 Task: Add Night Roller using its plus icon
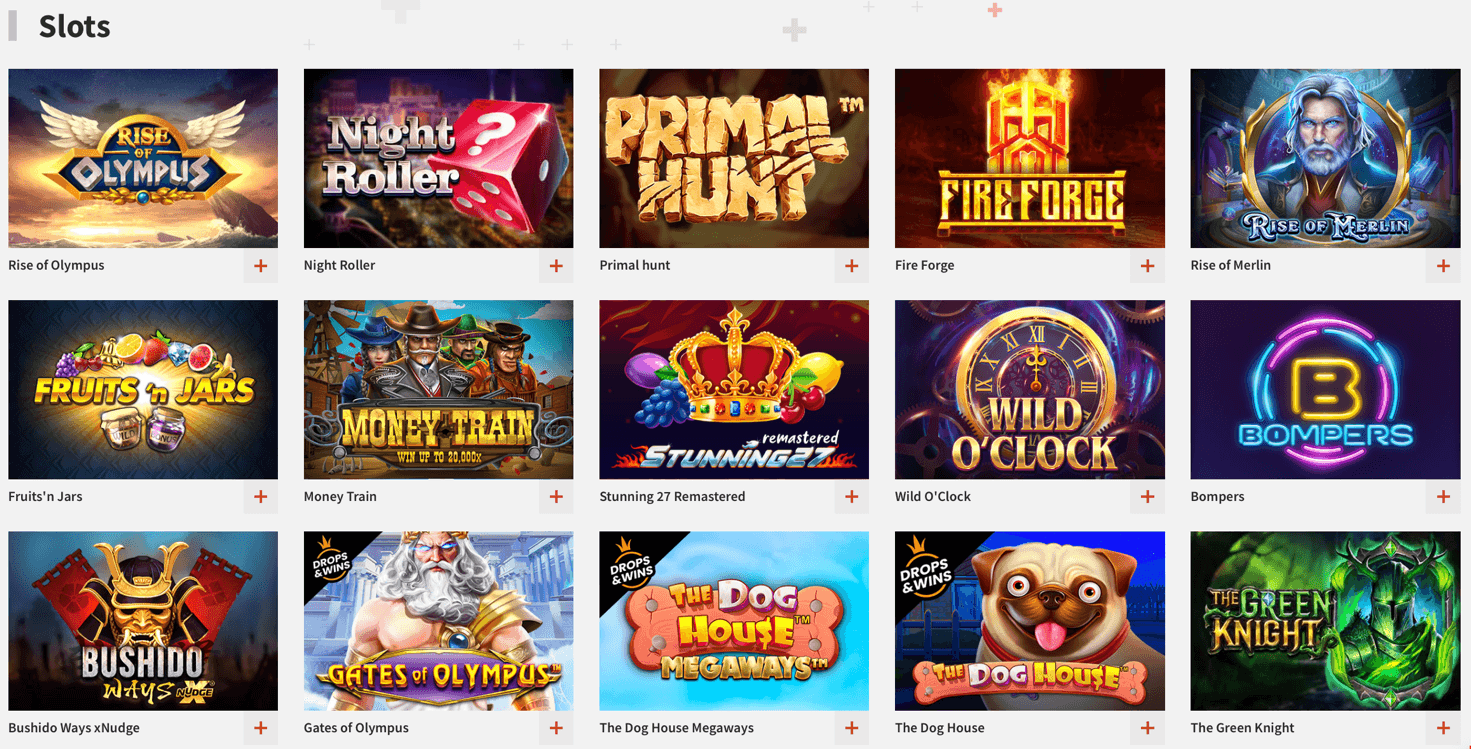pyautogui.click(x=556, y=266)
